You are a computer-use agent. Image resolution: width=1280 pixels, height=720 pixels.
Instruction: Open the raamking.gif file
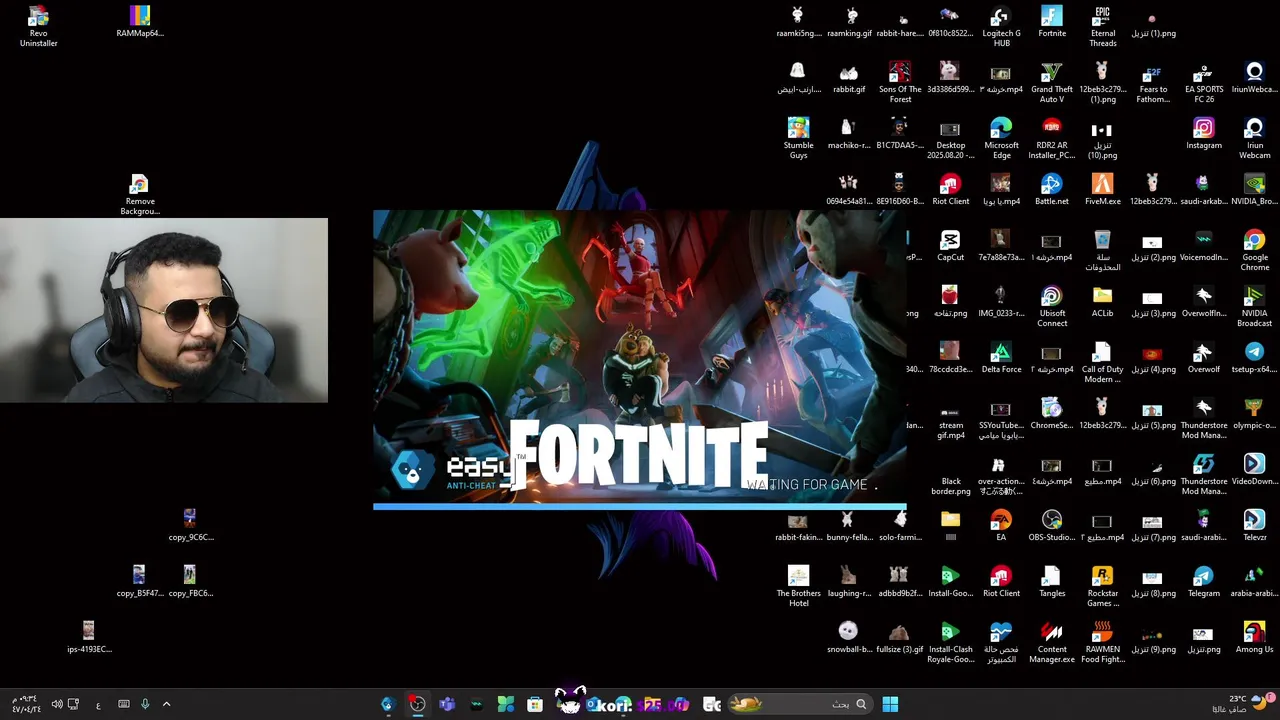[x=849, y=22]
